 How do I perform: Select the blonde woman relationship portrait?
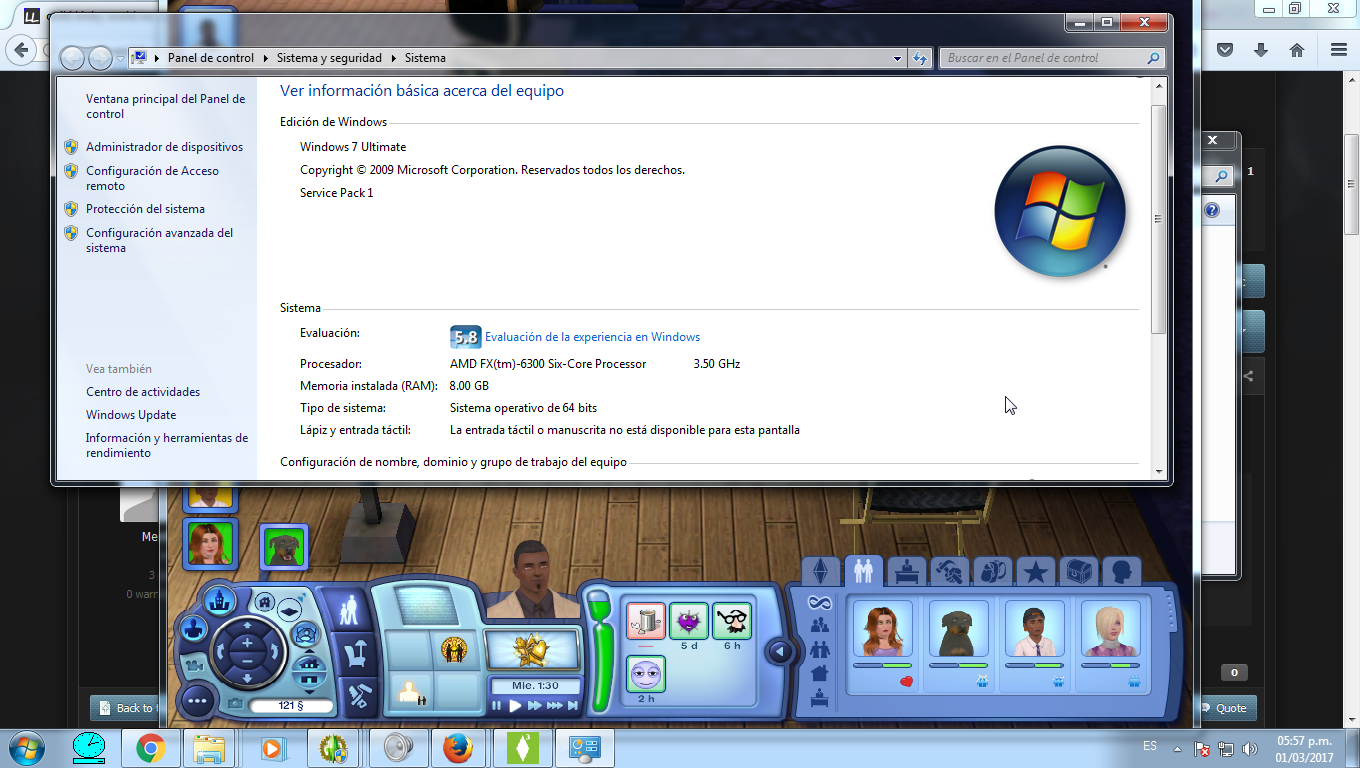coord(1110,629)
